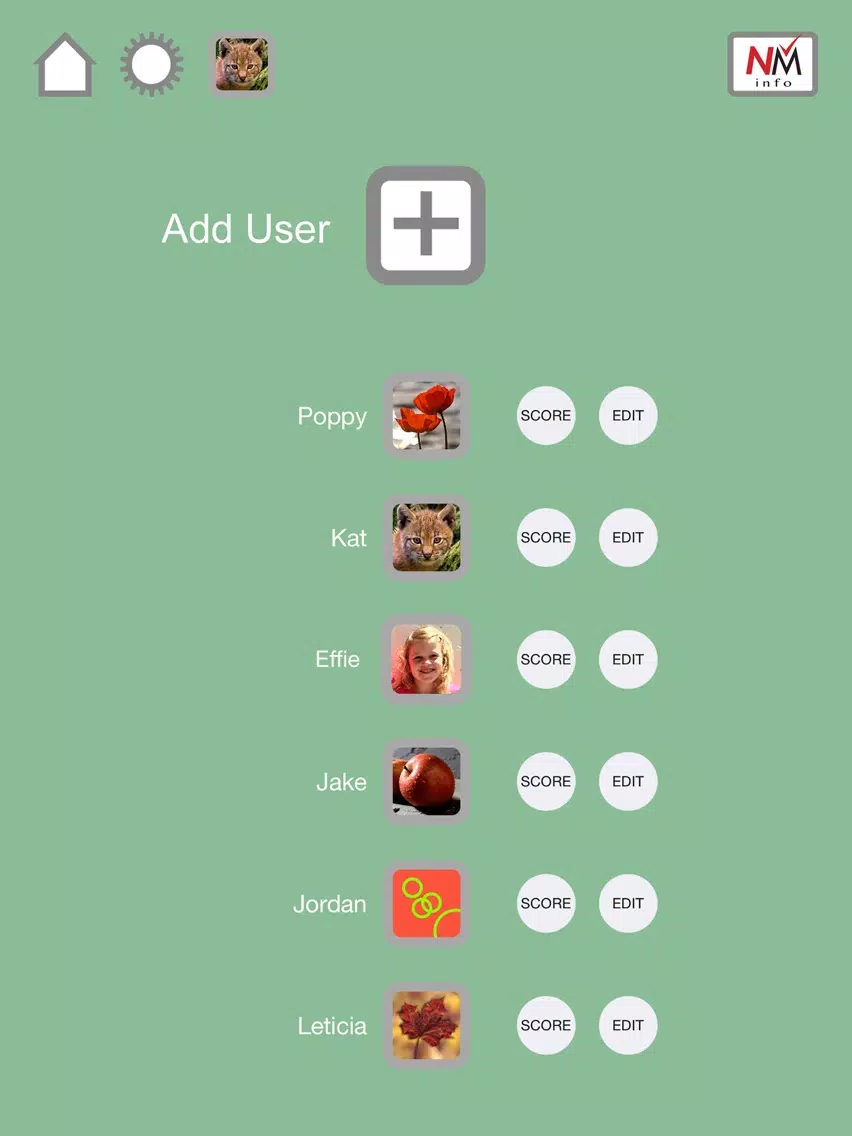Click the Add User plus icon

coord(426,225)
